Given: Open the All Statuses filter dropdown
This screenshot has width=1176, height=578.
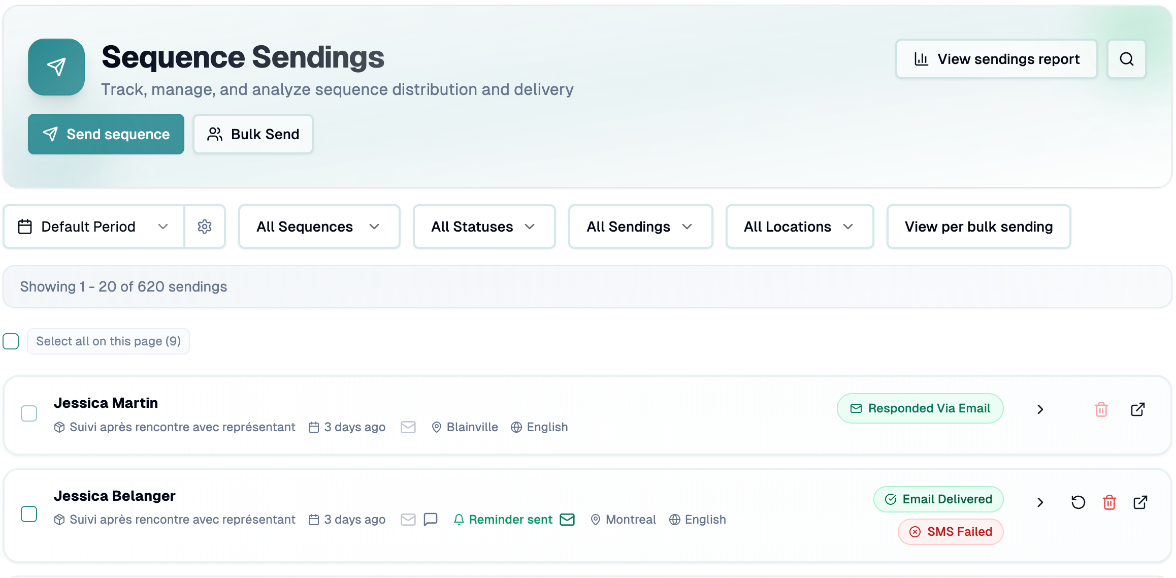Looking at the screenshot, I should pyautogui.click(x=484, y=226).
